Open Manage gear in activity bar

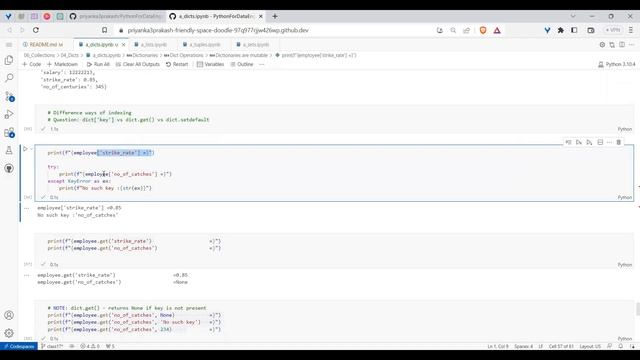(x=9, y=333)
